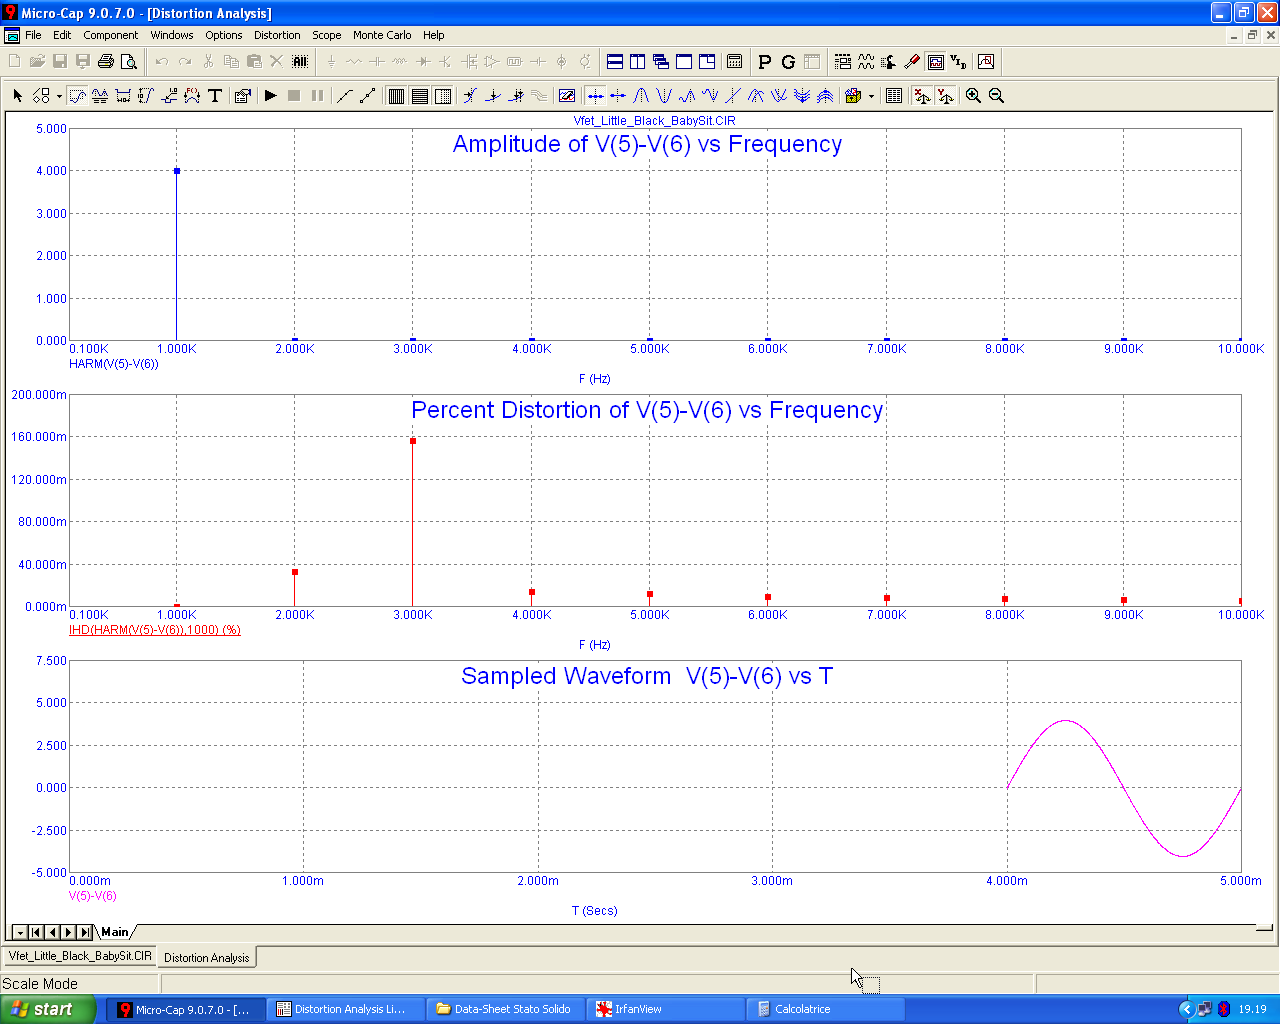Stop analysis with the Stop button
The height and width of the screenshot is (1024, 1280).
pyautogui.click(x=294, y=96)
